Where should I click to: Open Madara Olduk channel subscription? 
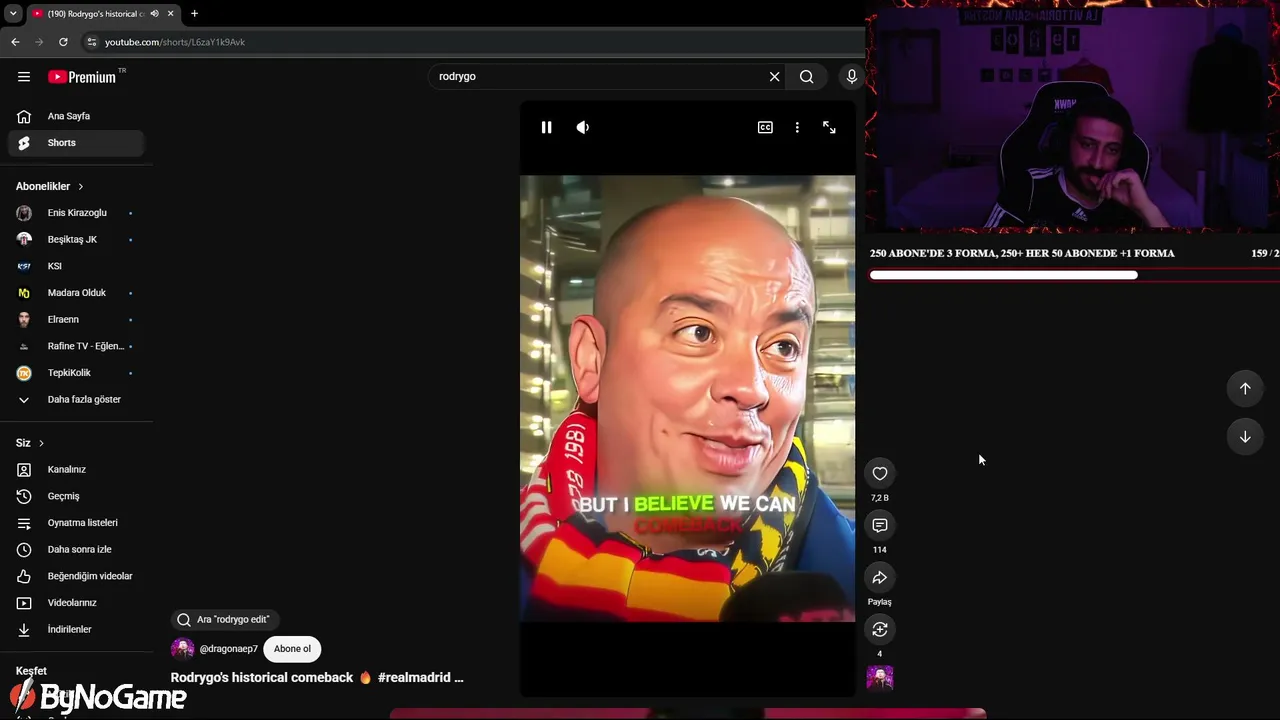76,293
